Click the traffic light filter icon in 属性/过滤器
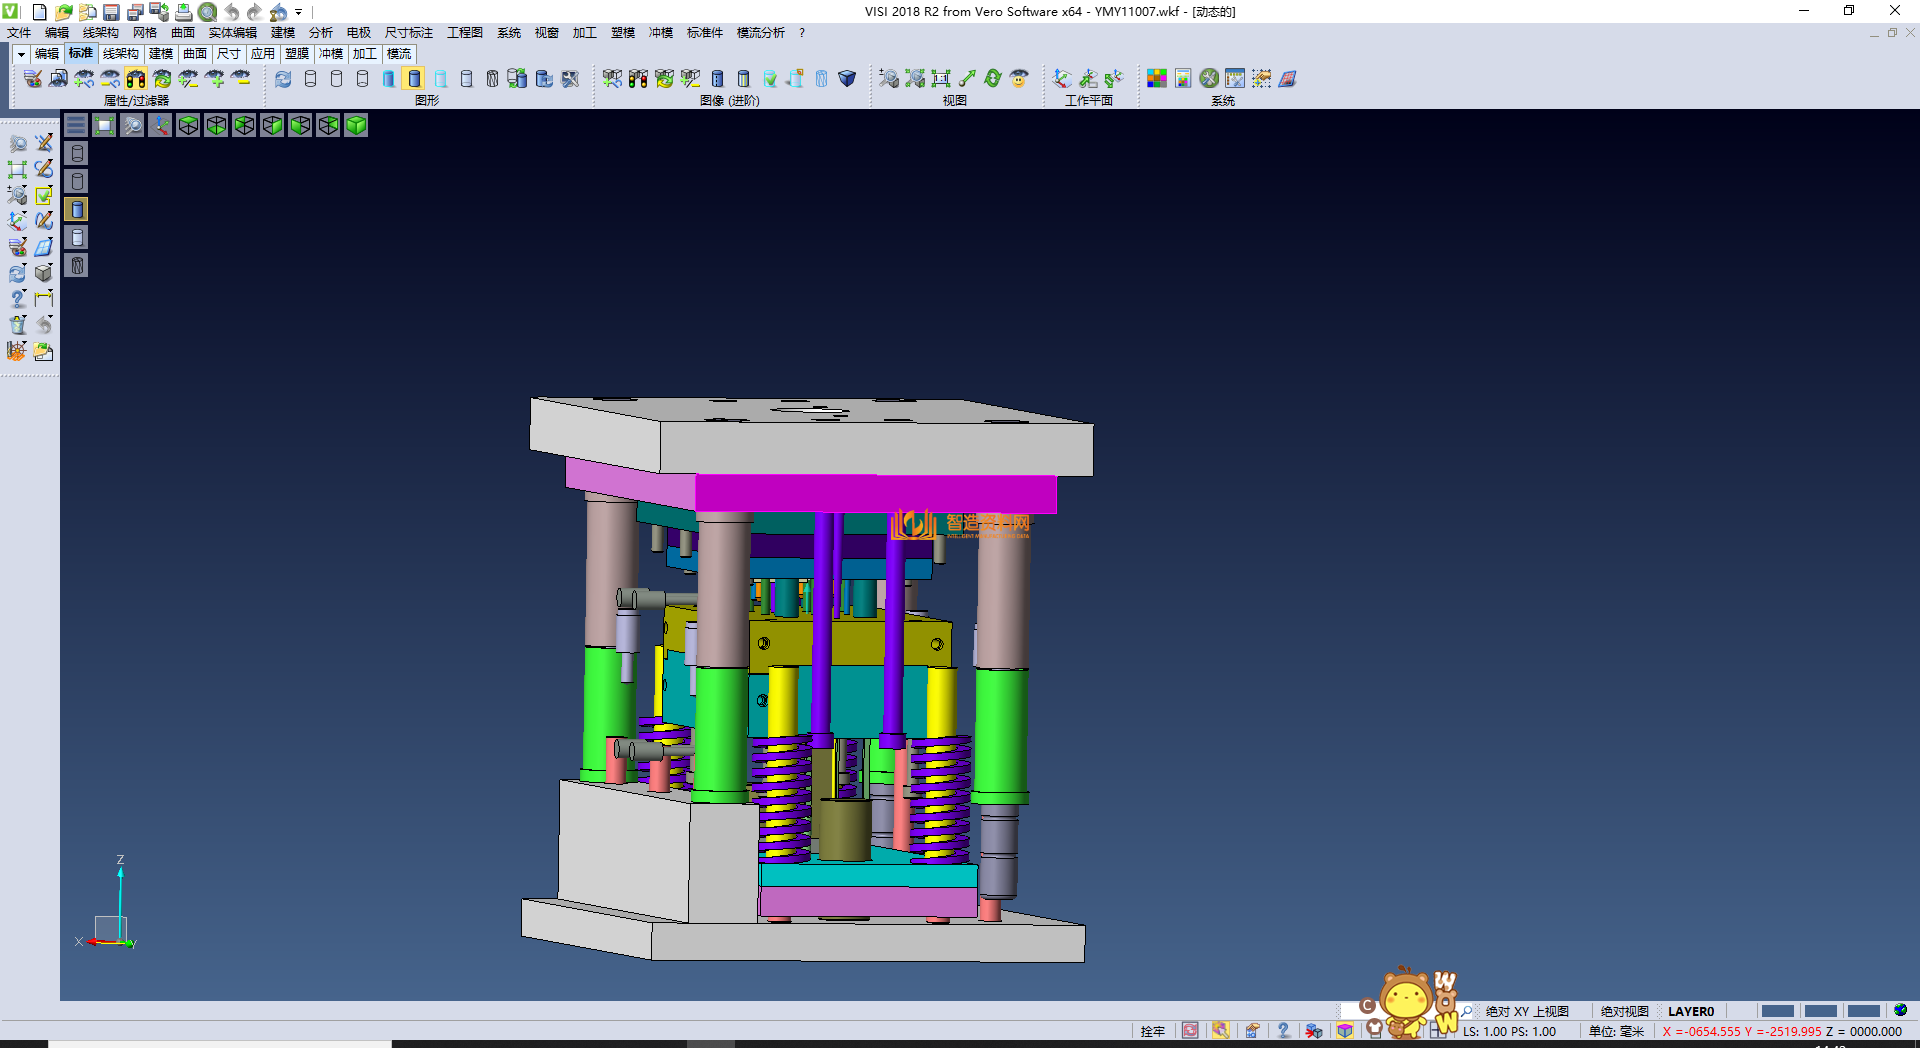Image resolution: width=1920 pixels, height=1048 pixels. tap(136, 79)
